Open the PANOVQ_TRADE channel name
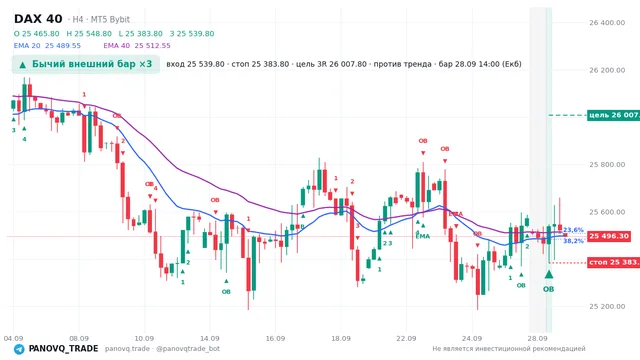Screen dimensions: 640x360 point(63,349)
